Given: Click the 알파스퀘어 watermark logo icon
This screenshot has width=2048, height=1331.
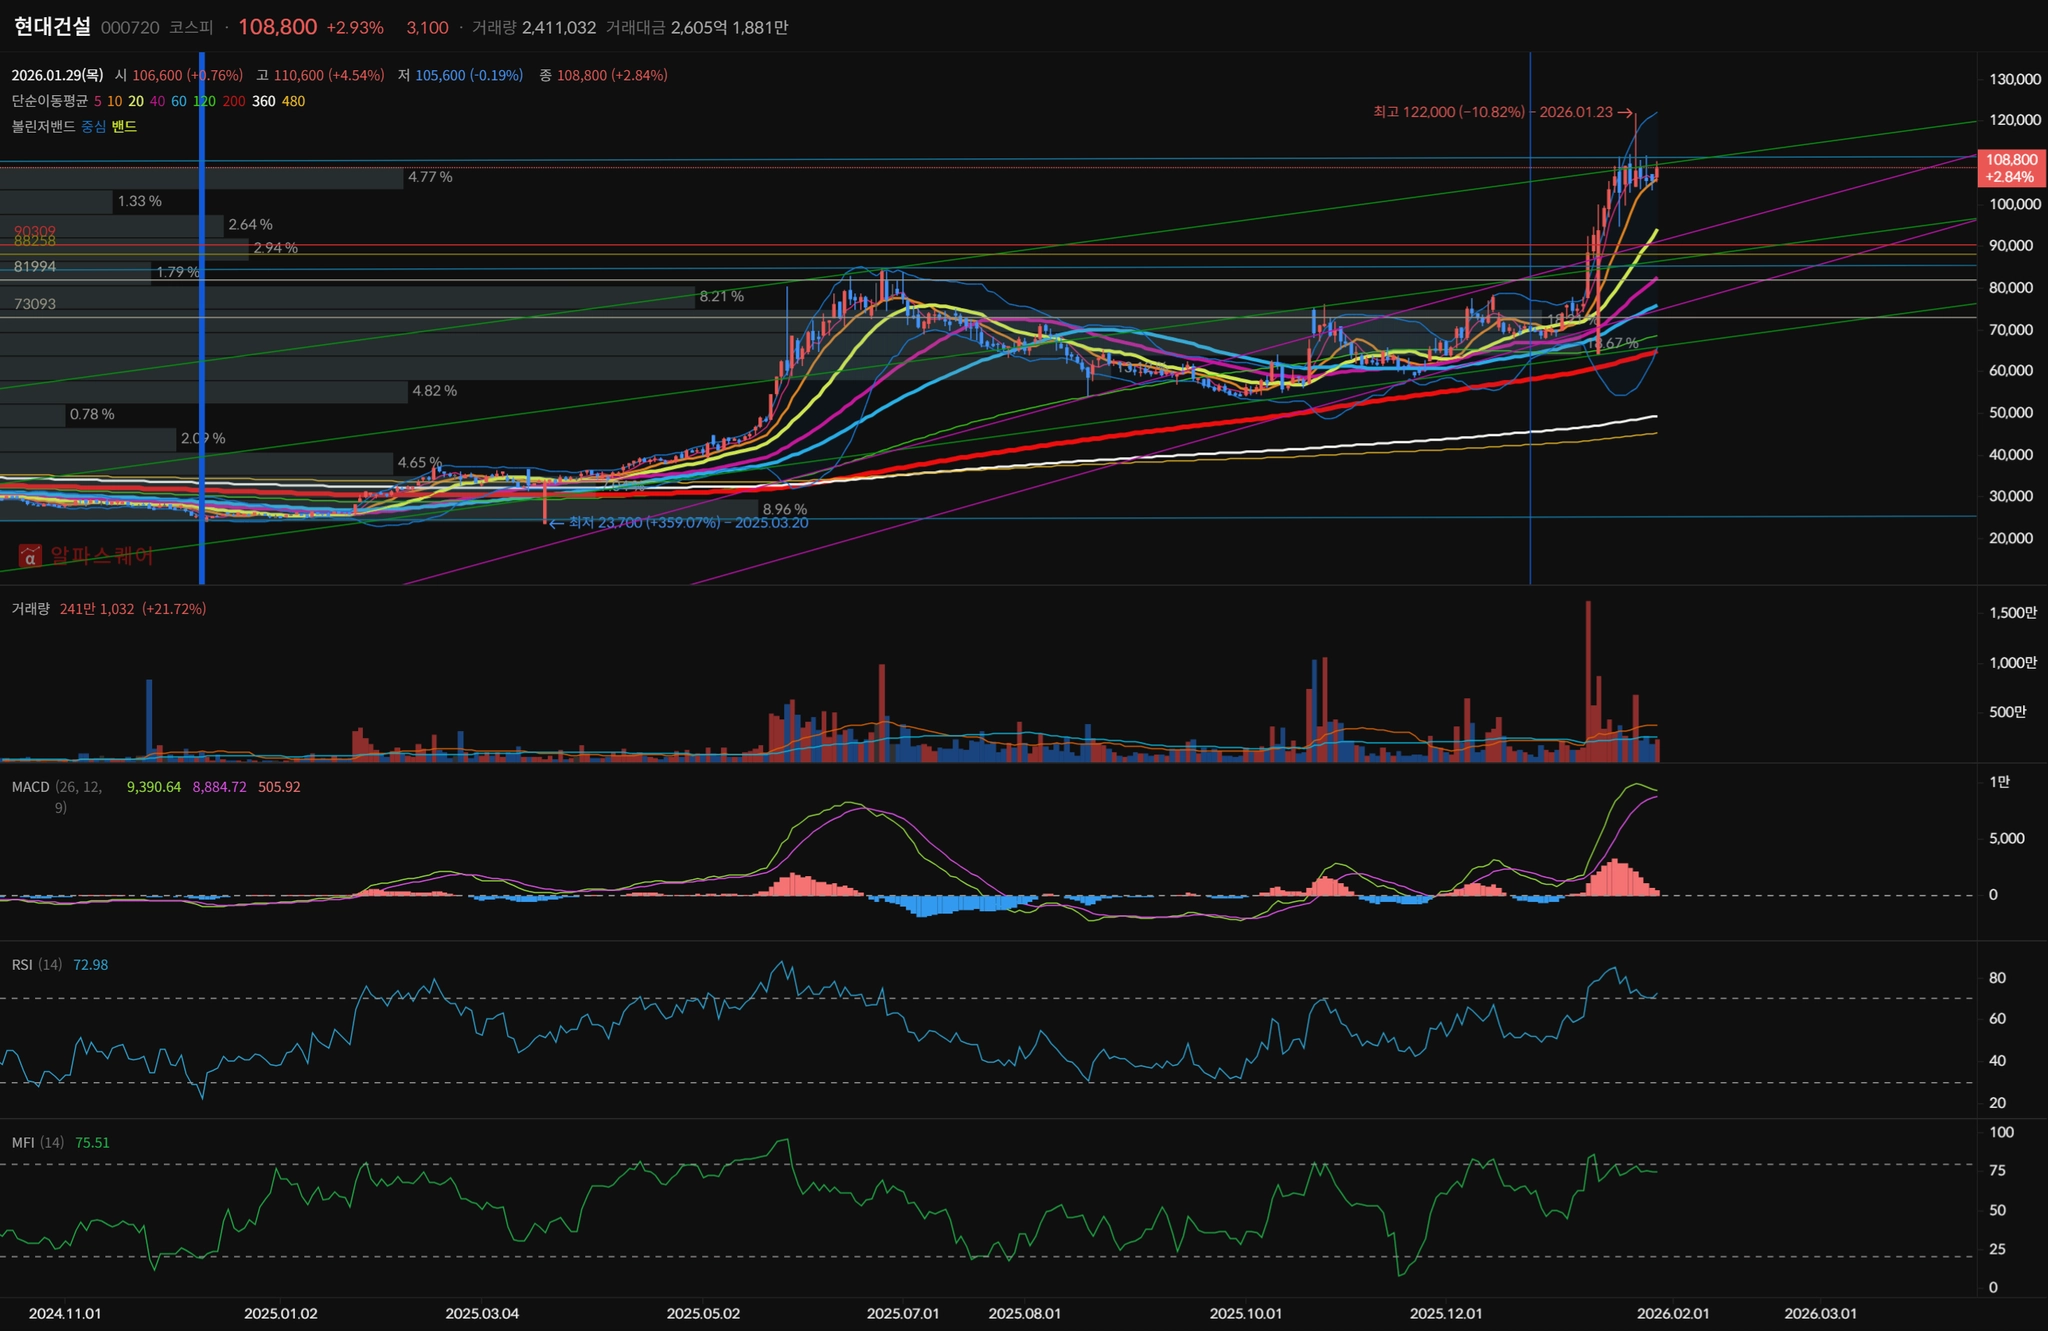Looking at the screenshot, I should tap(30, 556).
